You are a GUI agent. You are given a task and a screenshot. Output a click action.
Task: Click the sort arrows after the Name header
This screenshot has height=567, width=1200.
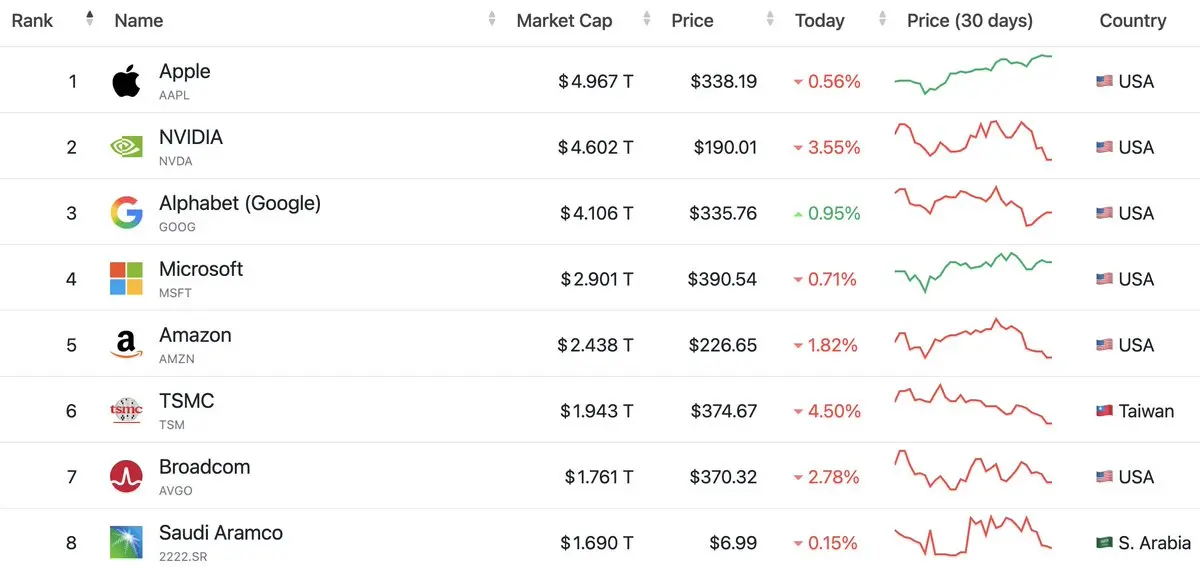pos(492,18)
